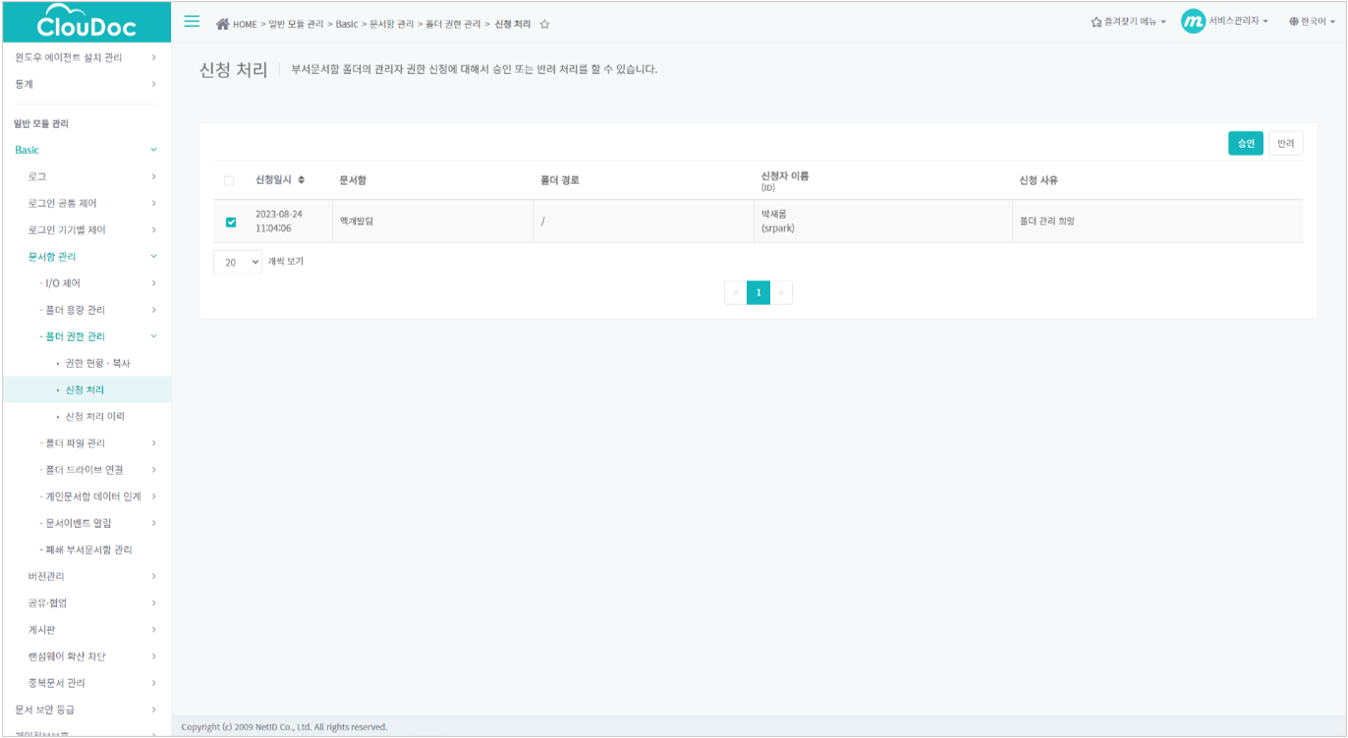
Task: Collapse the 폴더 권한 관리 chevron
Action: pos(153,336)
